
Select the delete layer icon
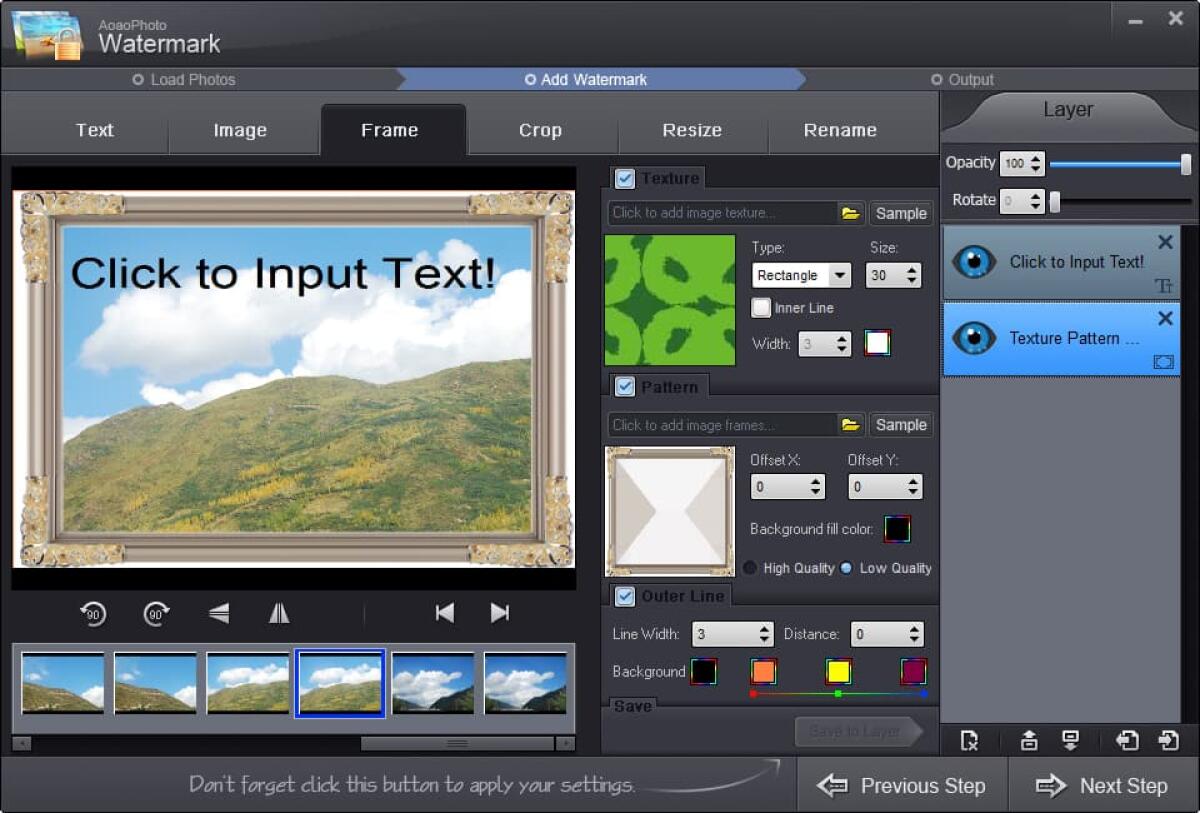click(x=970, y=741)
